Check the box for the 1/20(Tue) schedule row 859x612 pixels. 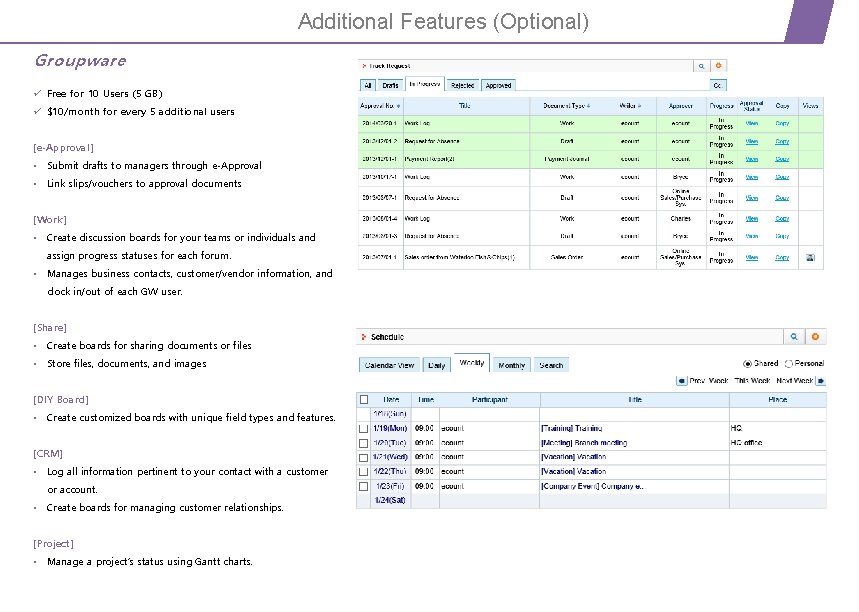point(363,443)
